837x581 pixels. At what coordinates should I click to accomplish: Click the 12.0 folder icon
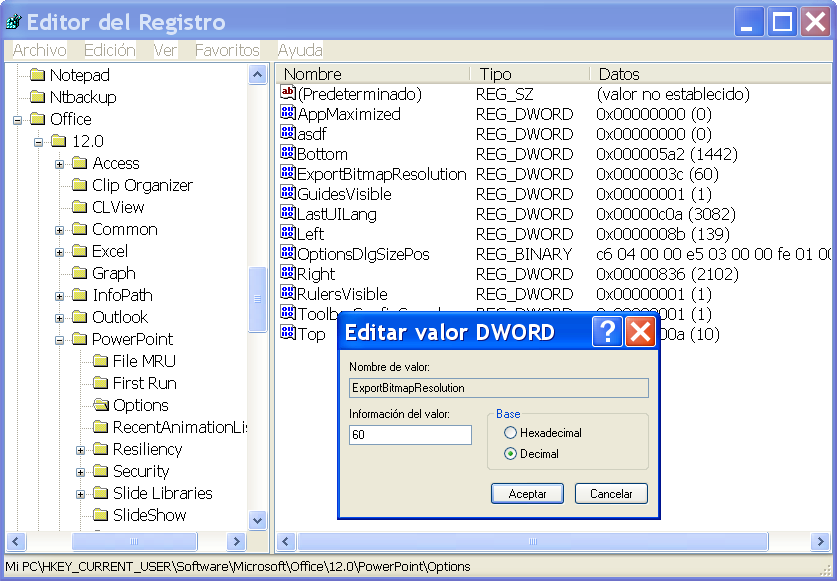59,141
